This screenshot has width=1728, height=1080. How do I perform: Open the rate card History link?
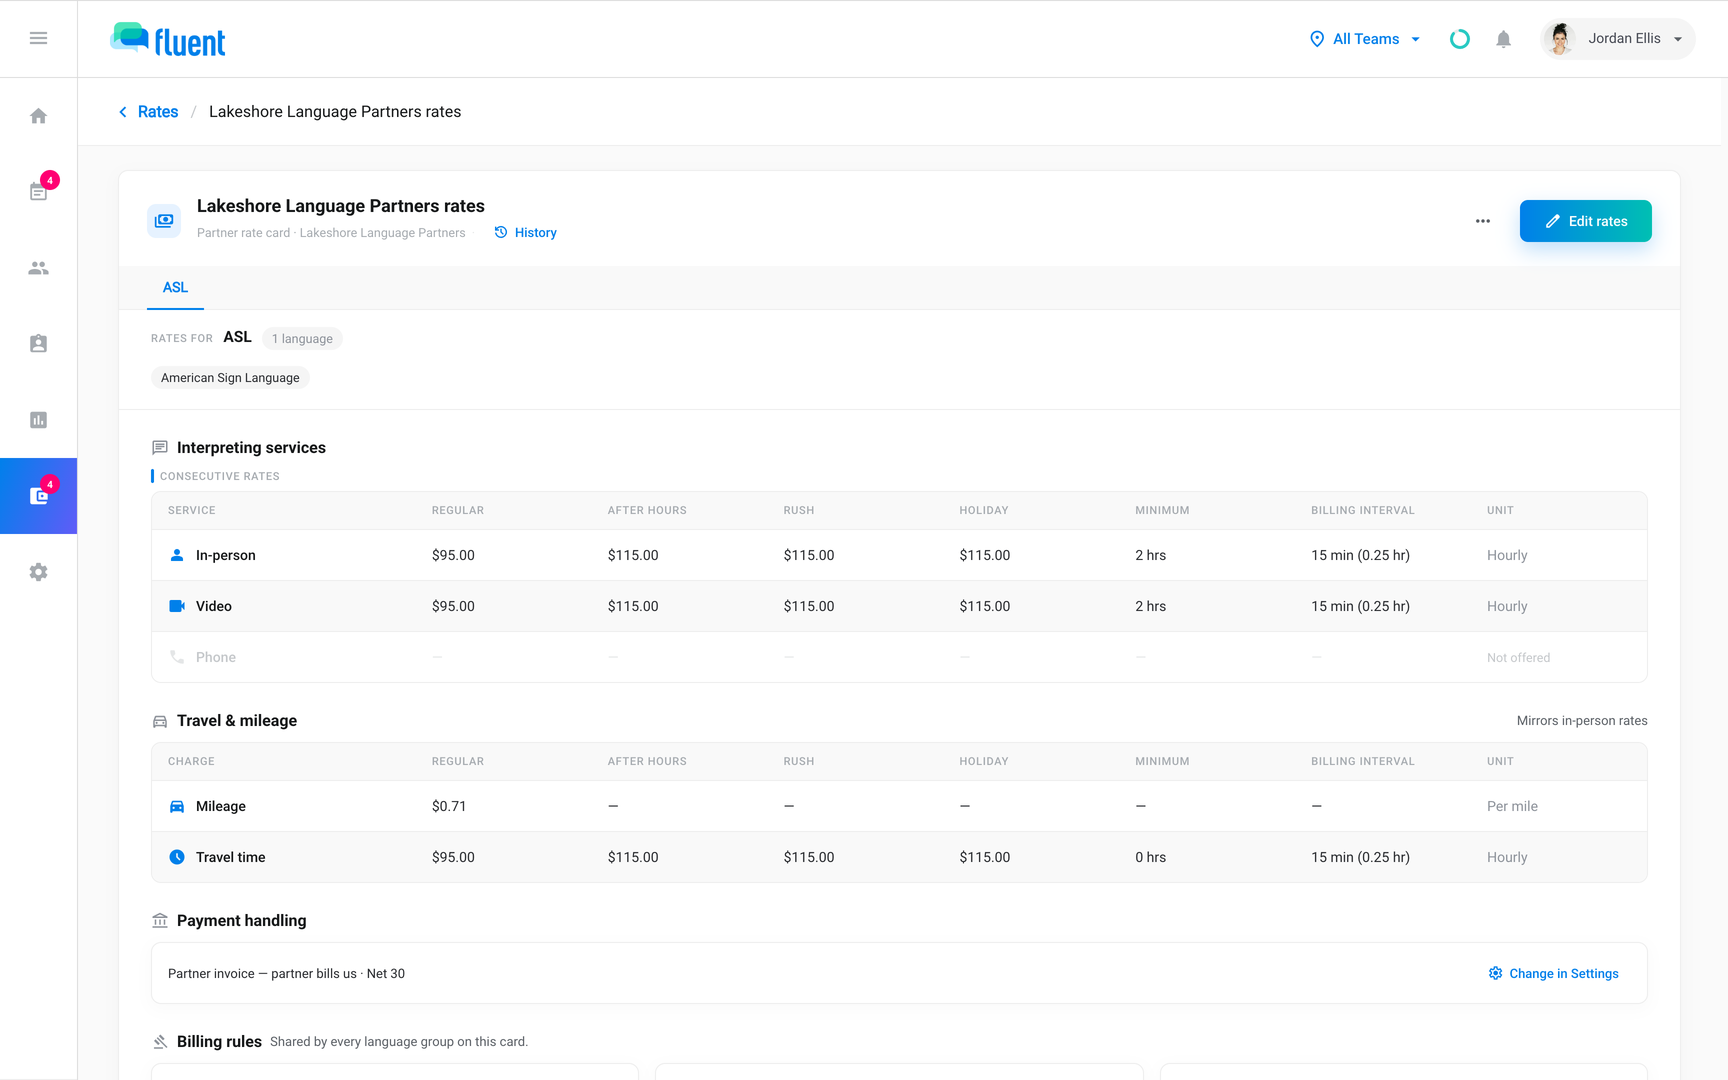pyautogui.click(x=526, y=232)
